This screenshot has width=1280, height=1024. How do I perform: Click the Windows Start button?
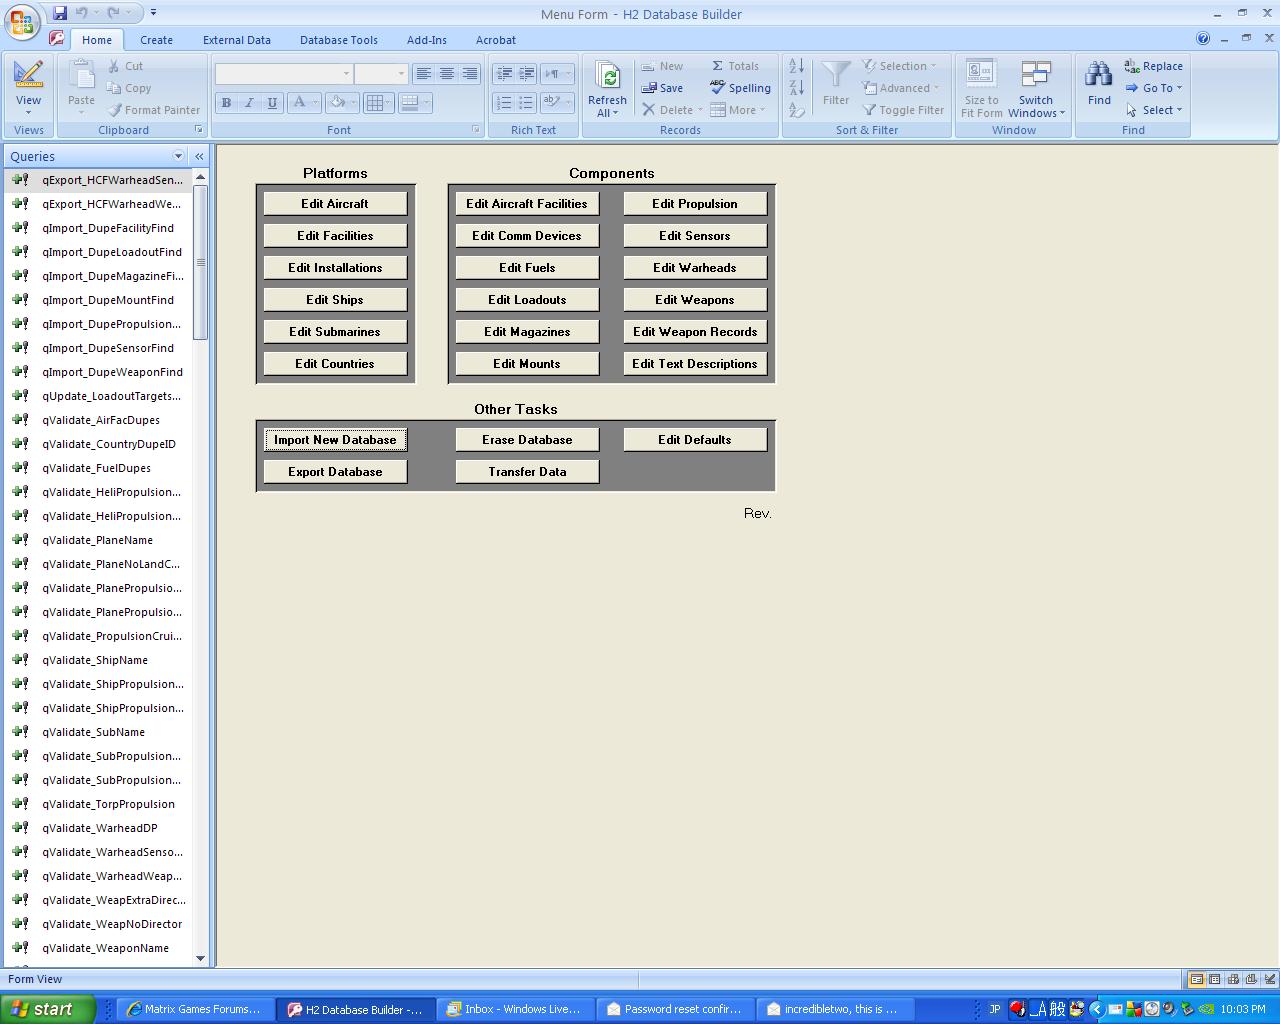pos(48,1009)
